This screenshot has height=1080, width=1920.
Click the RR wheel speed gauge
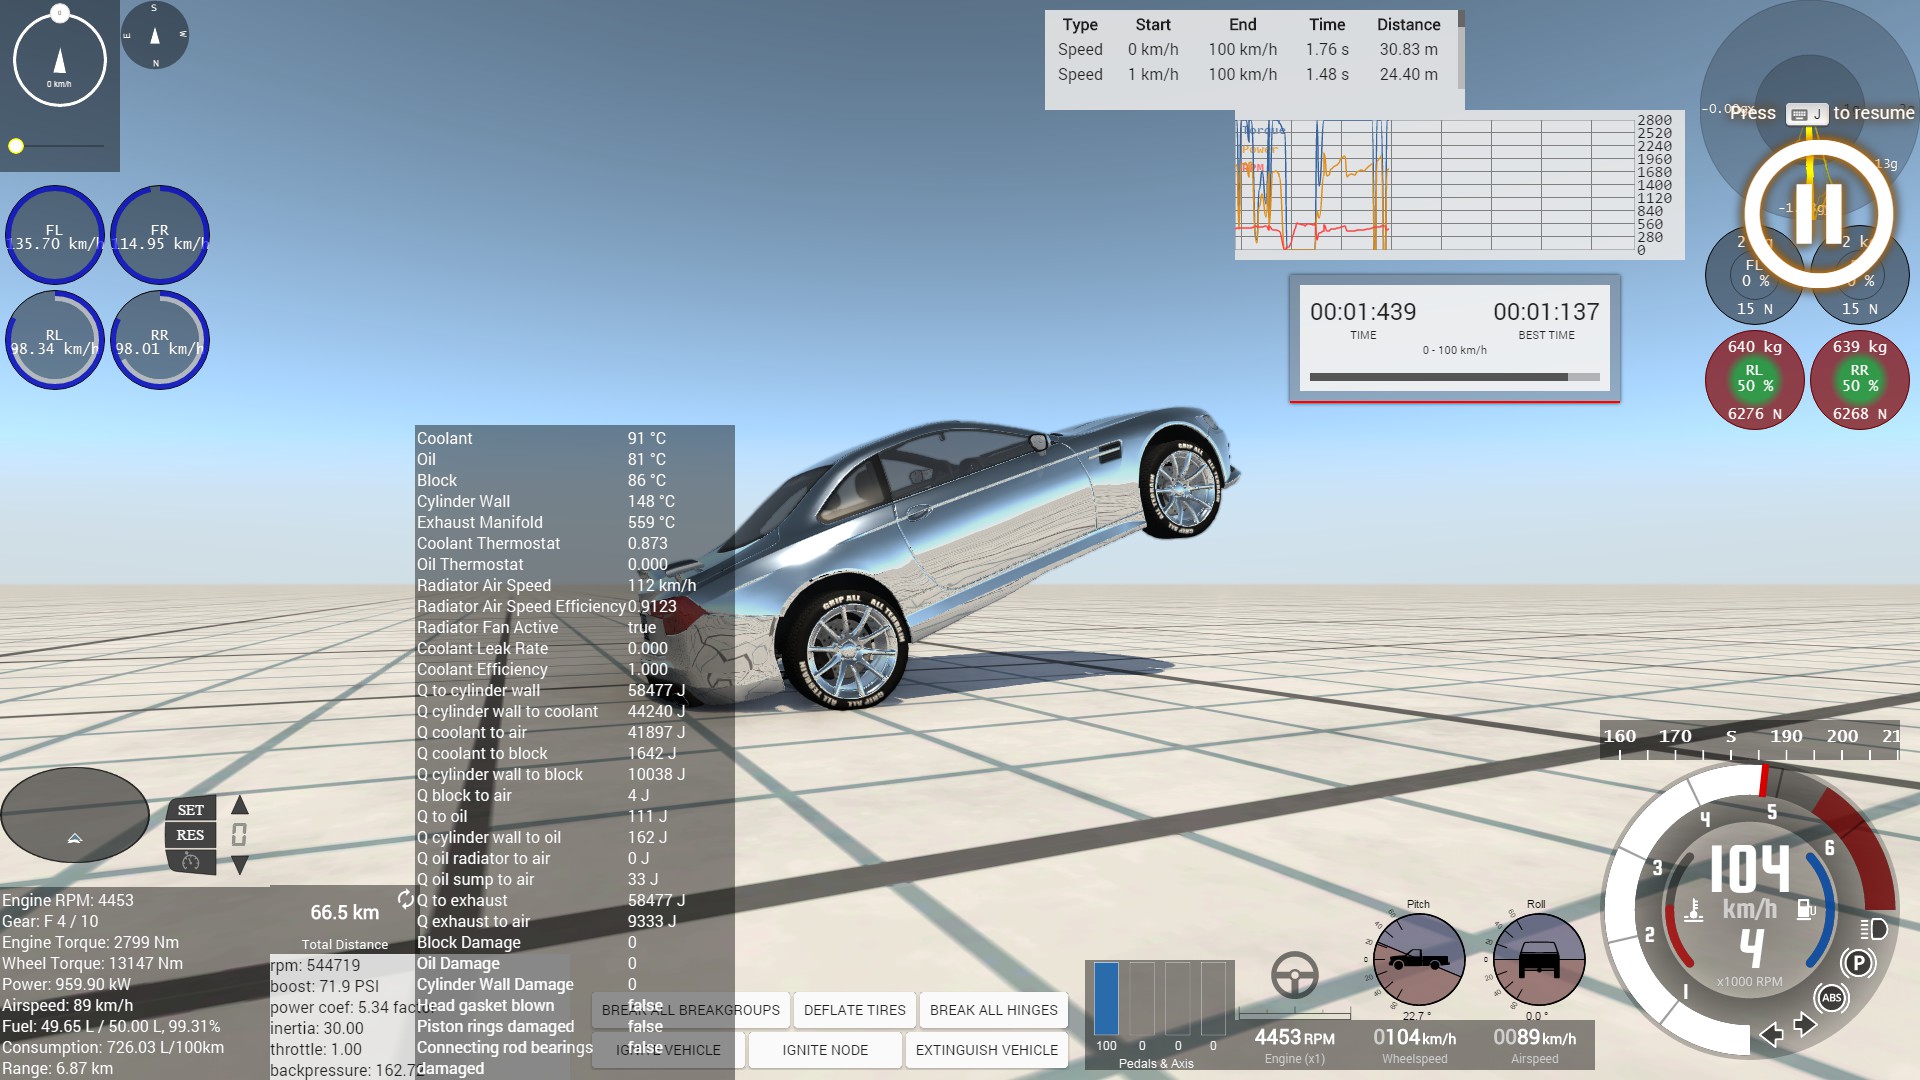coord(160,340)
